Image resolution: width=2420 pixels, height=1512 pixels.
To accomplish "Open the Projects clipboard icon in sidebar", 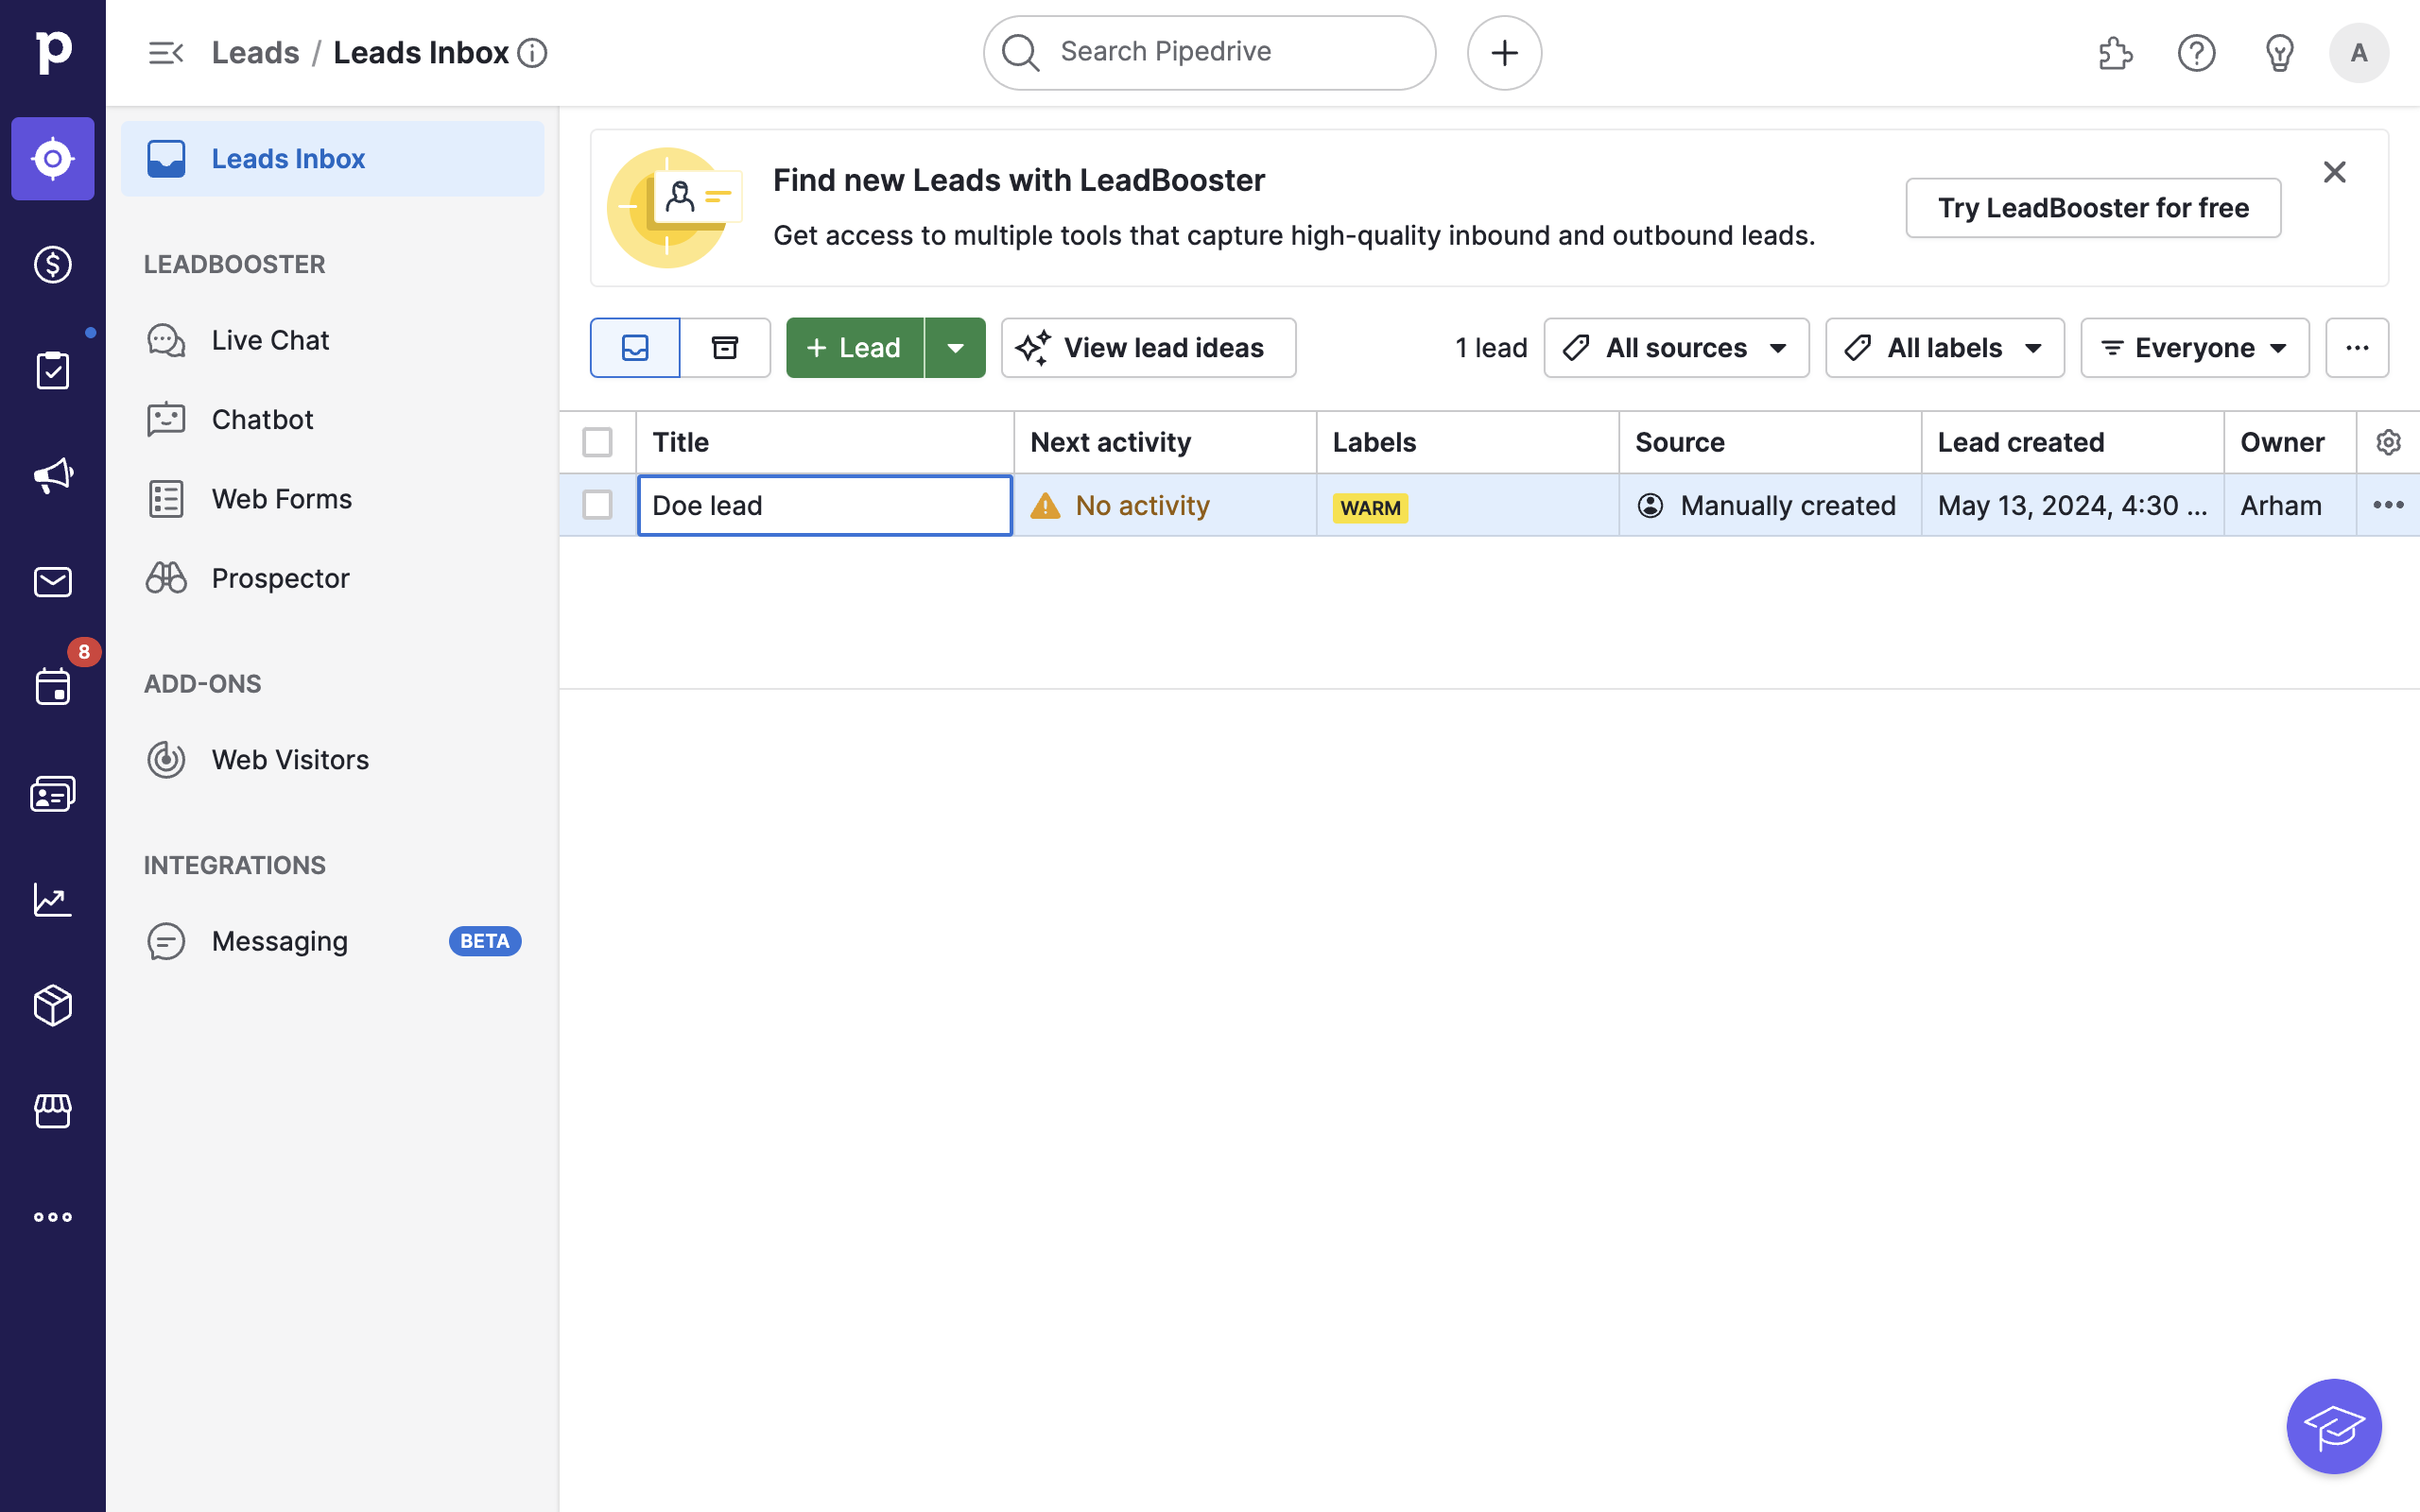I will (53, 370).
